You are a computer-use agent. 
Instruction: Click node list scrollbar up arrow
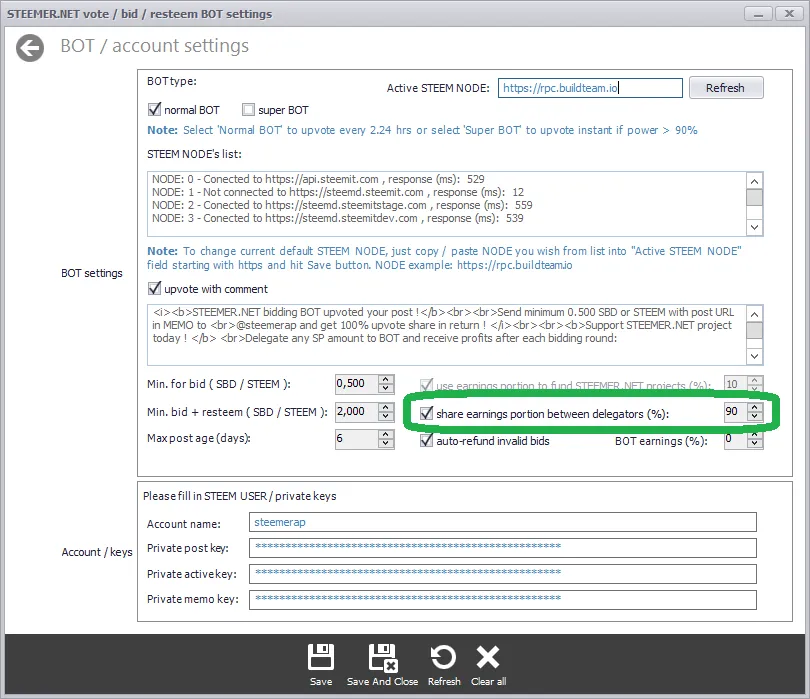(754, 181)
